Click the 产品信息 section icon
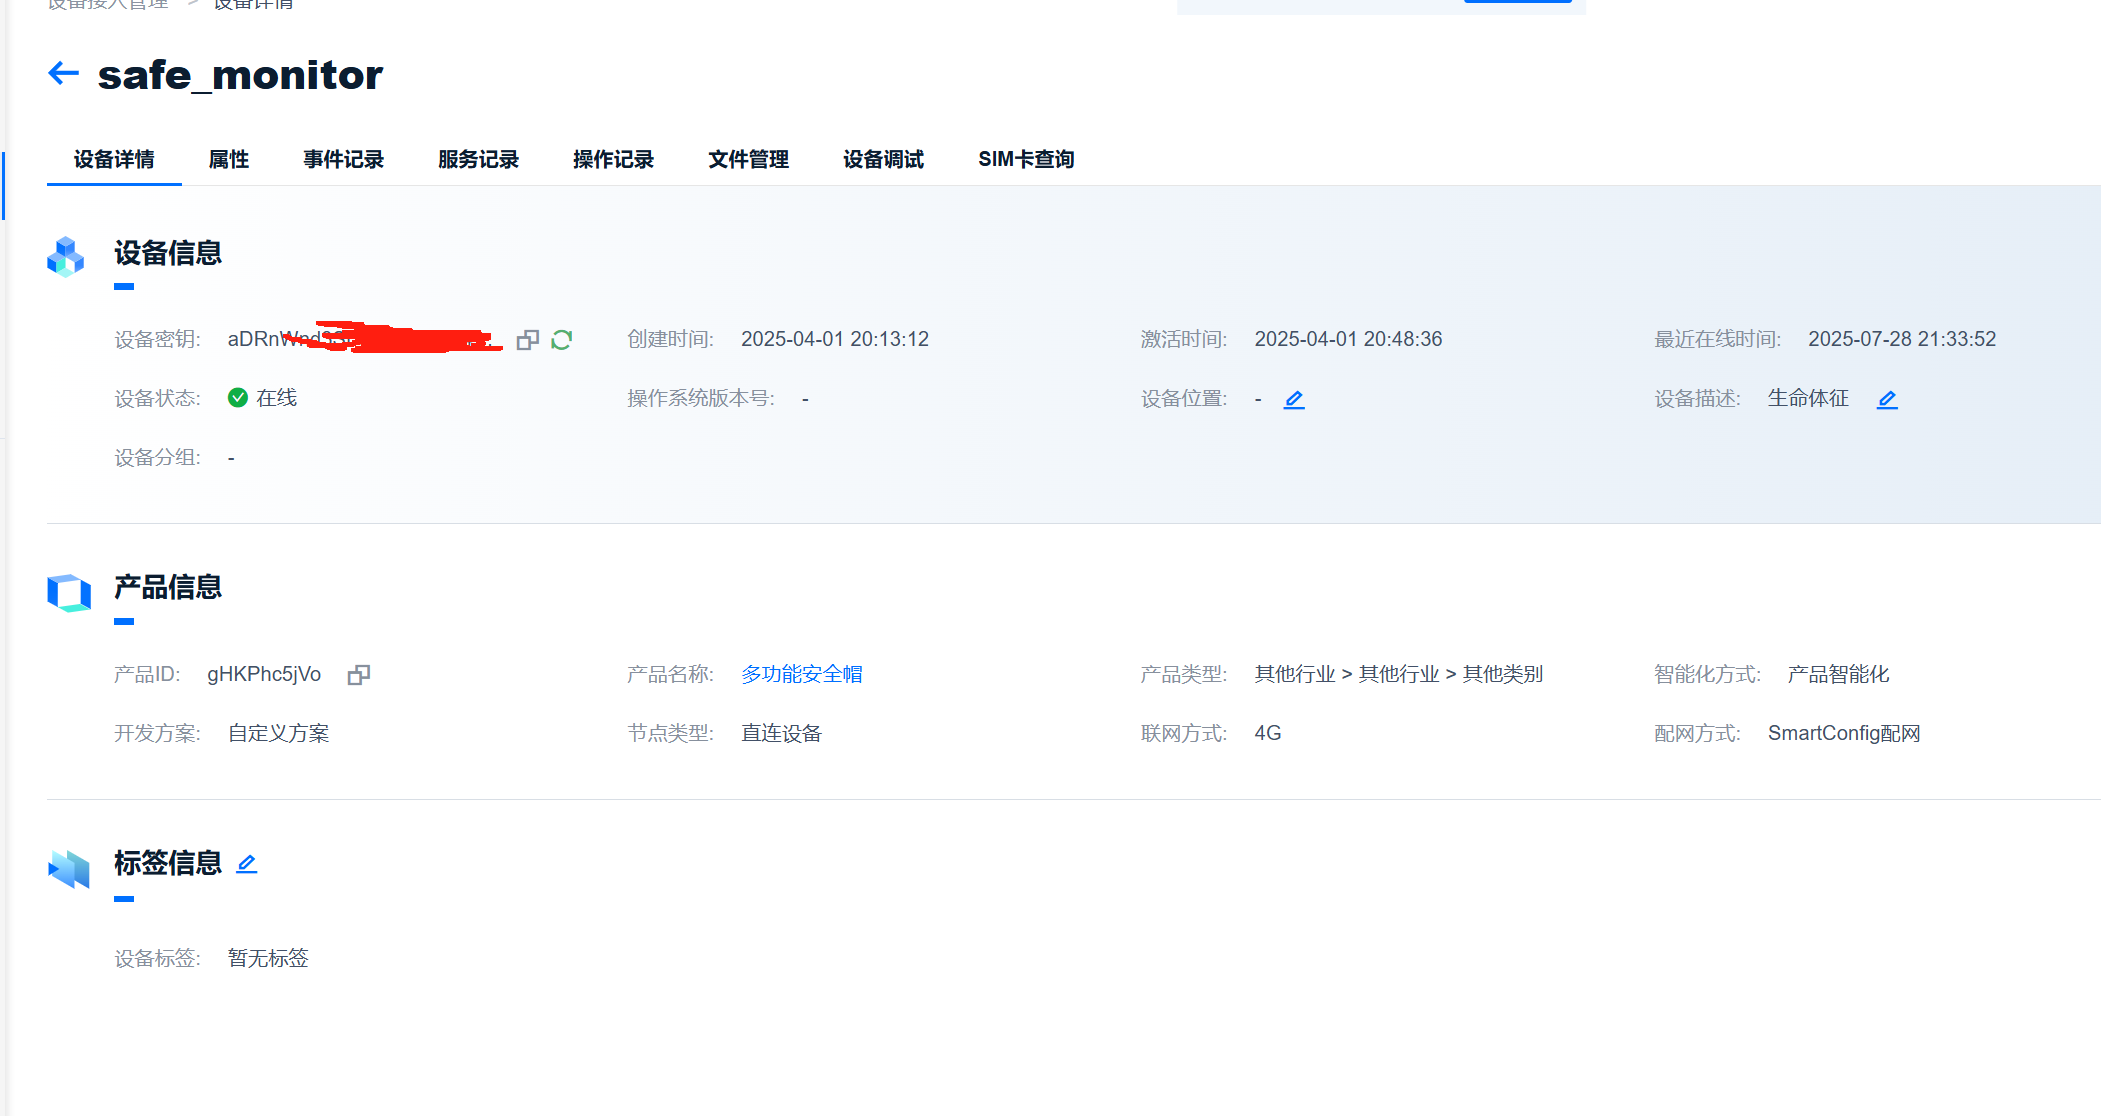Image resolution: width=2101 pixels, height=1116 pixels. [x=68, y=592]
